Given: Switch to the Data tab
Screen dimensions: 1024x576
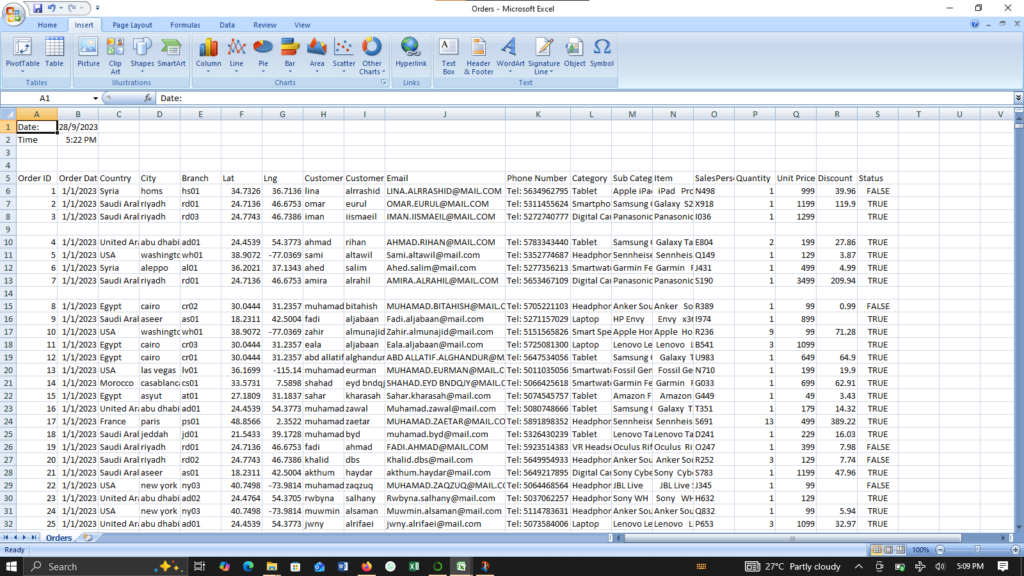Looking at the screenshot, I should (x=227, y=25).
